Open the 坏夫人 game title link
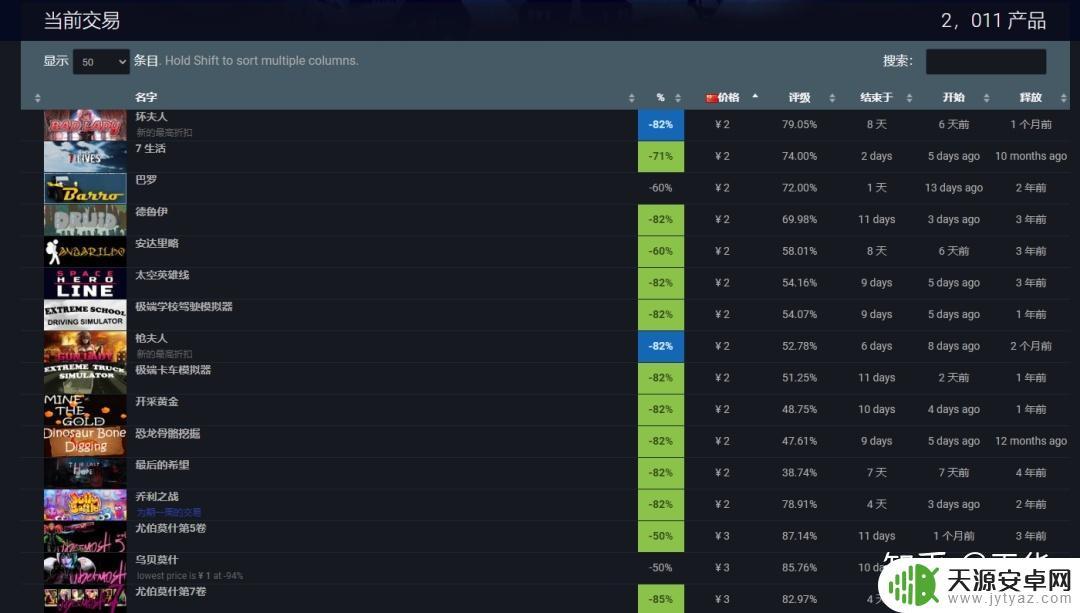Viewport: 1080px width, 613px height. 151,117
